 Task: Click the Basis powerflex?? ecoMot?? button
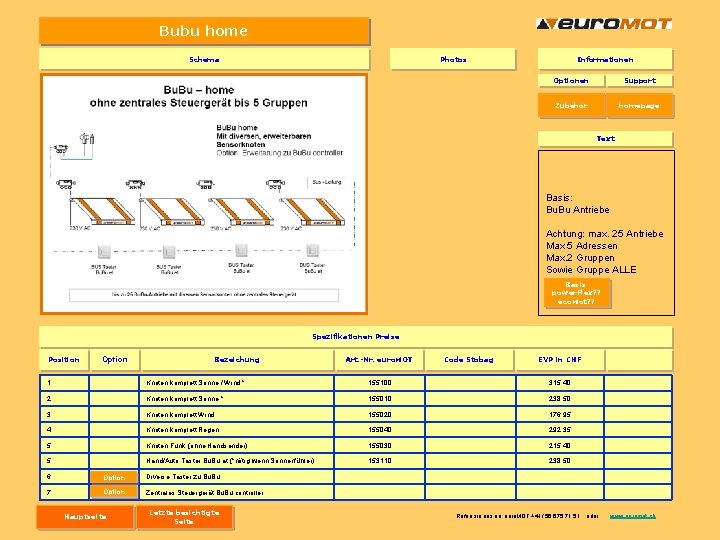coord(577,293)
